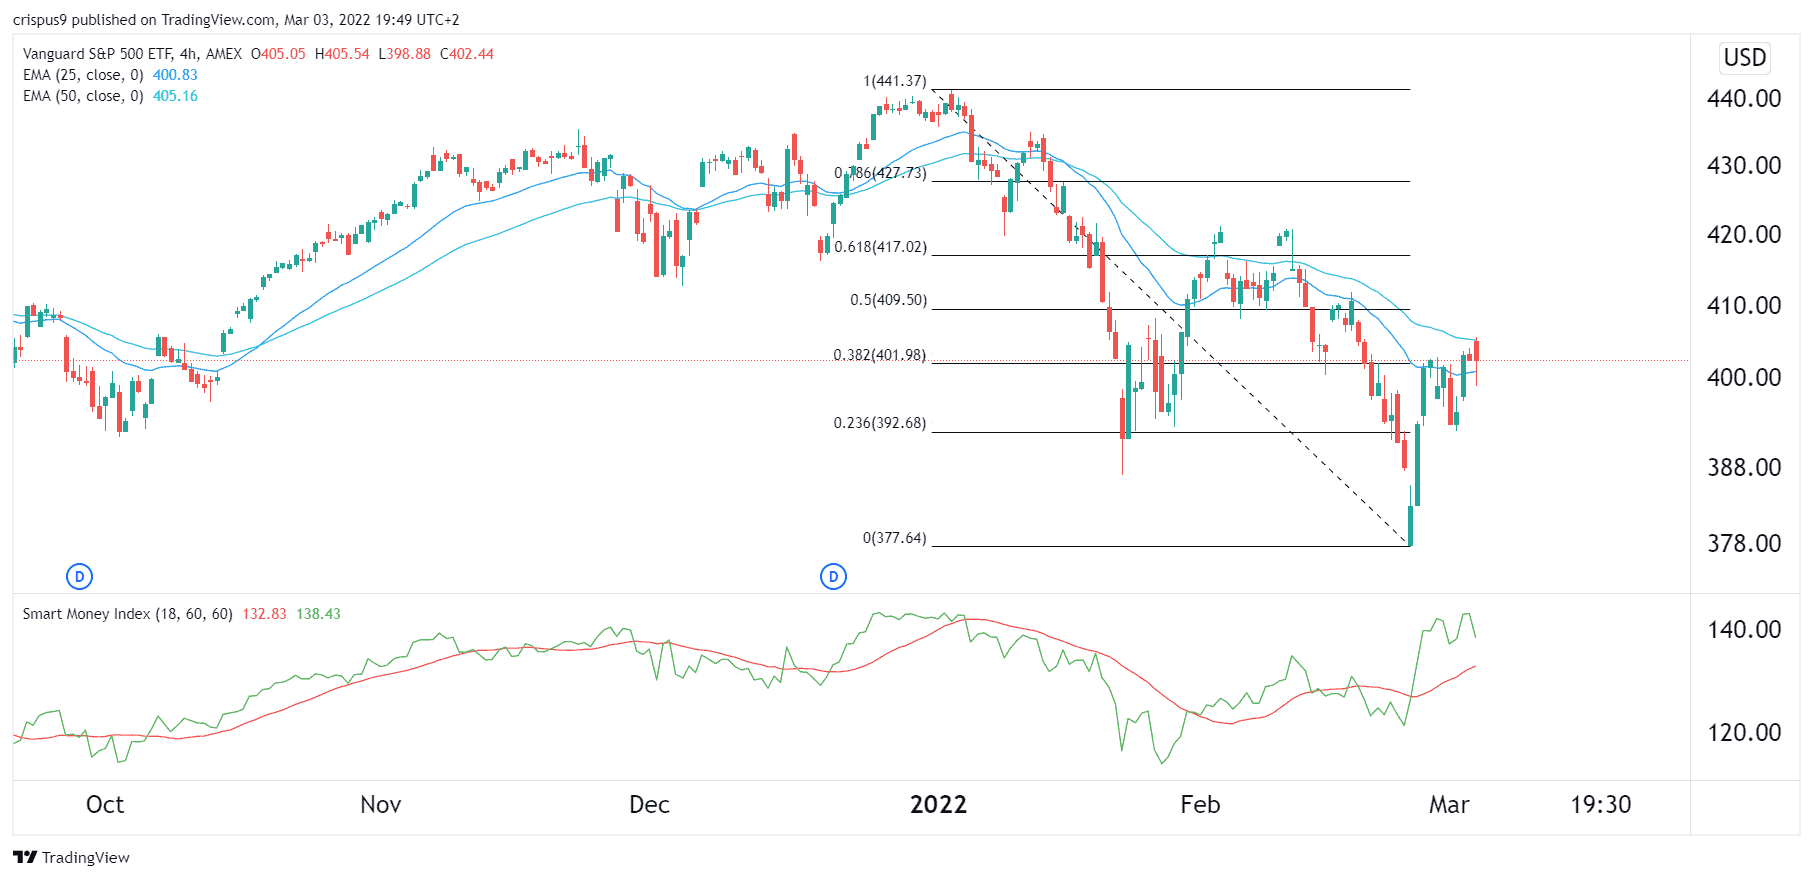Click the 410.00 price axis label

[1744, 305]
